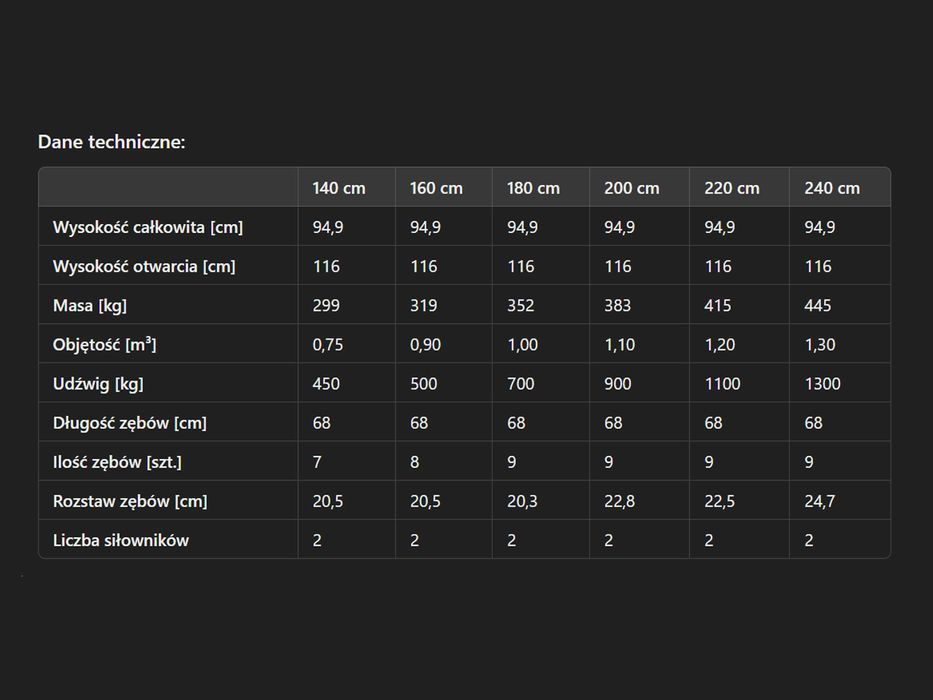This screenshot has height=700, width=933.
Task: Click the 'Wysokość całkowita [cm]' row label
Action: click(x=148, y=227)
